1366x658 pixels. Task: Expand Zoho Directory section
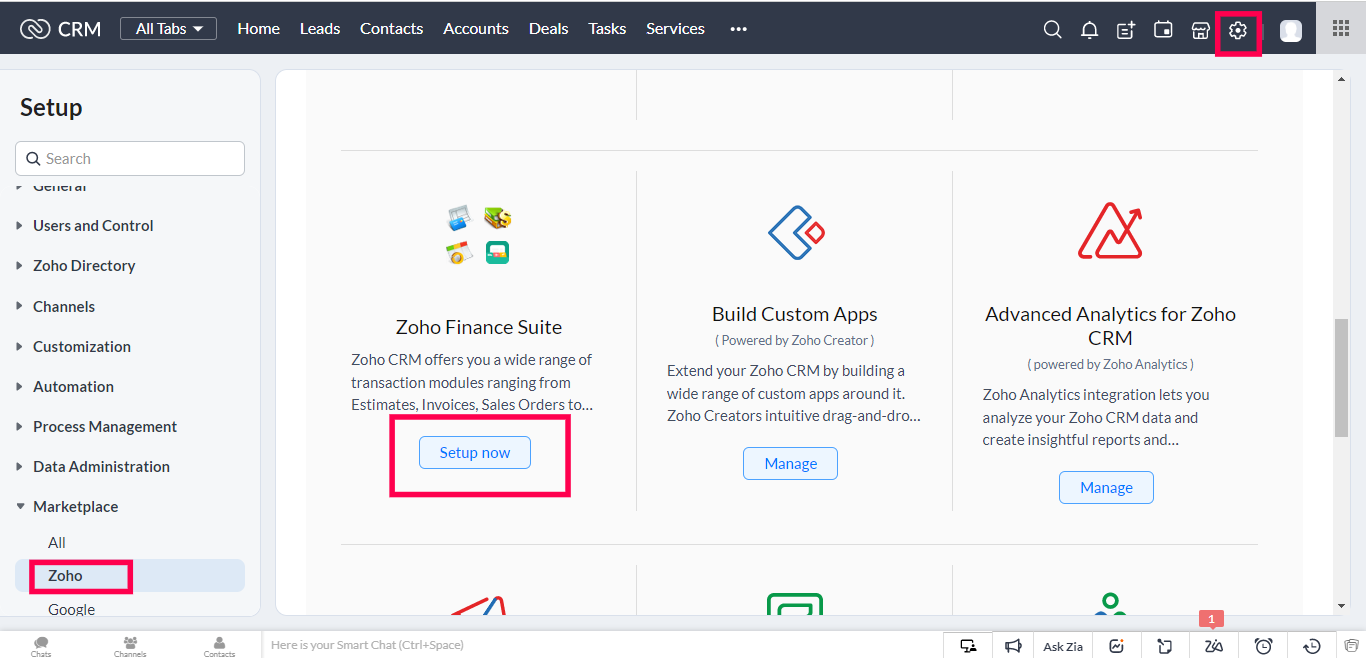pos(84,266)
